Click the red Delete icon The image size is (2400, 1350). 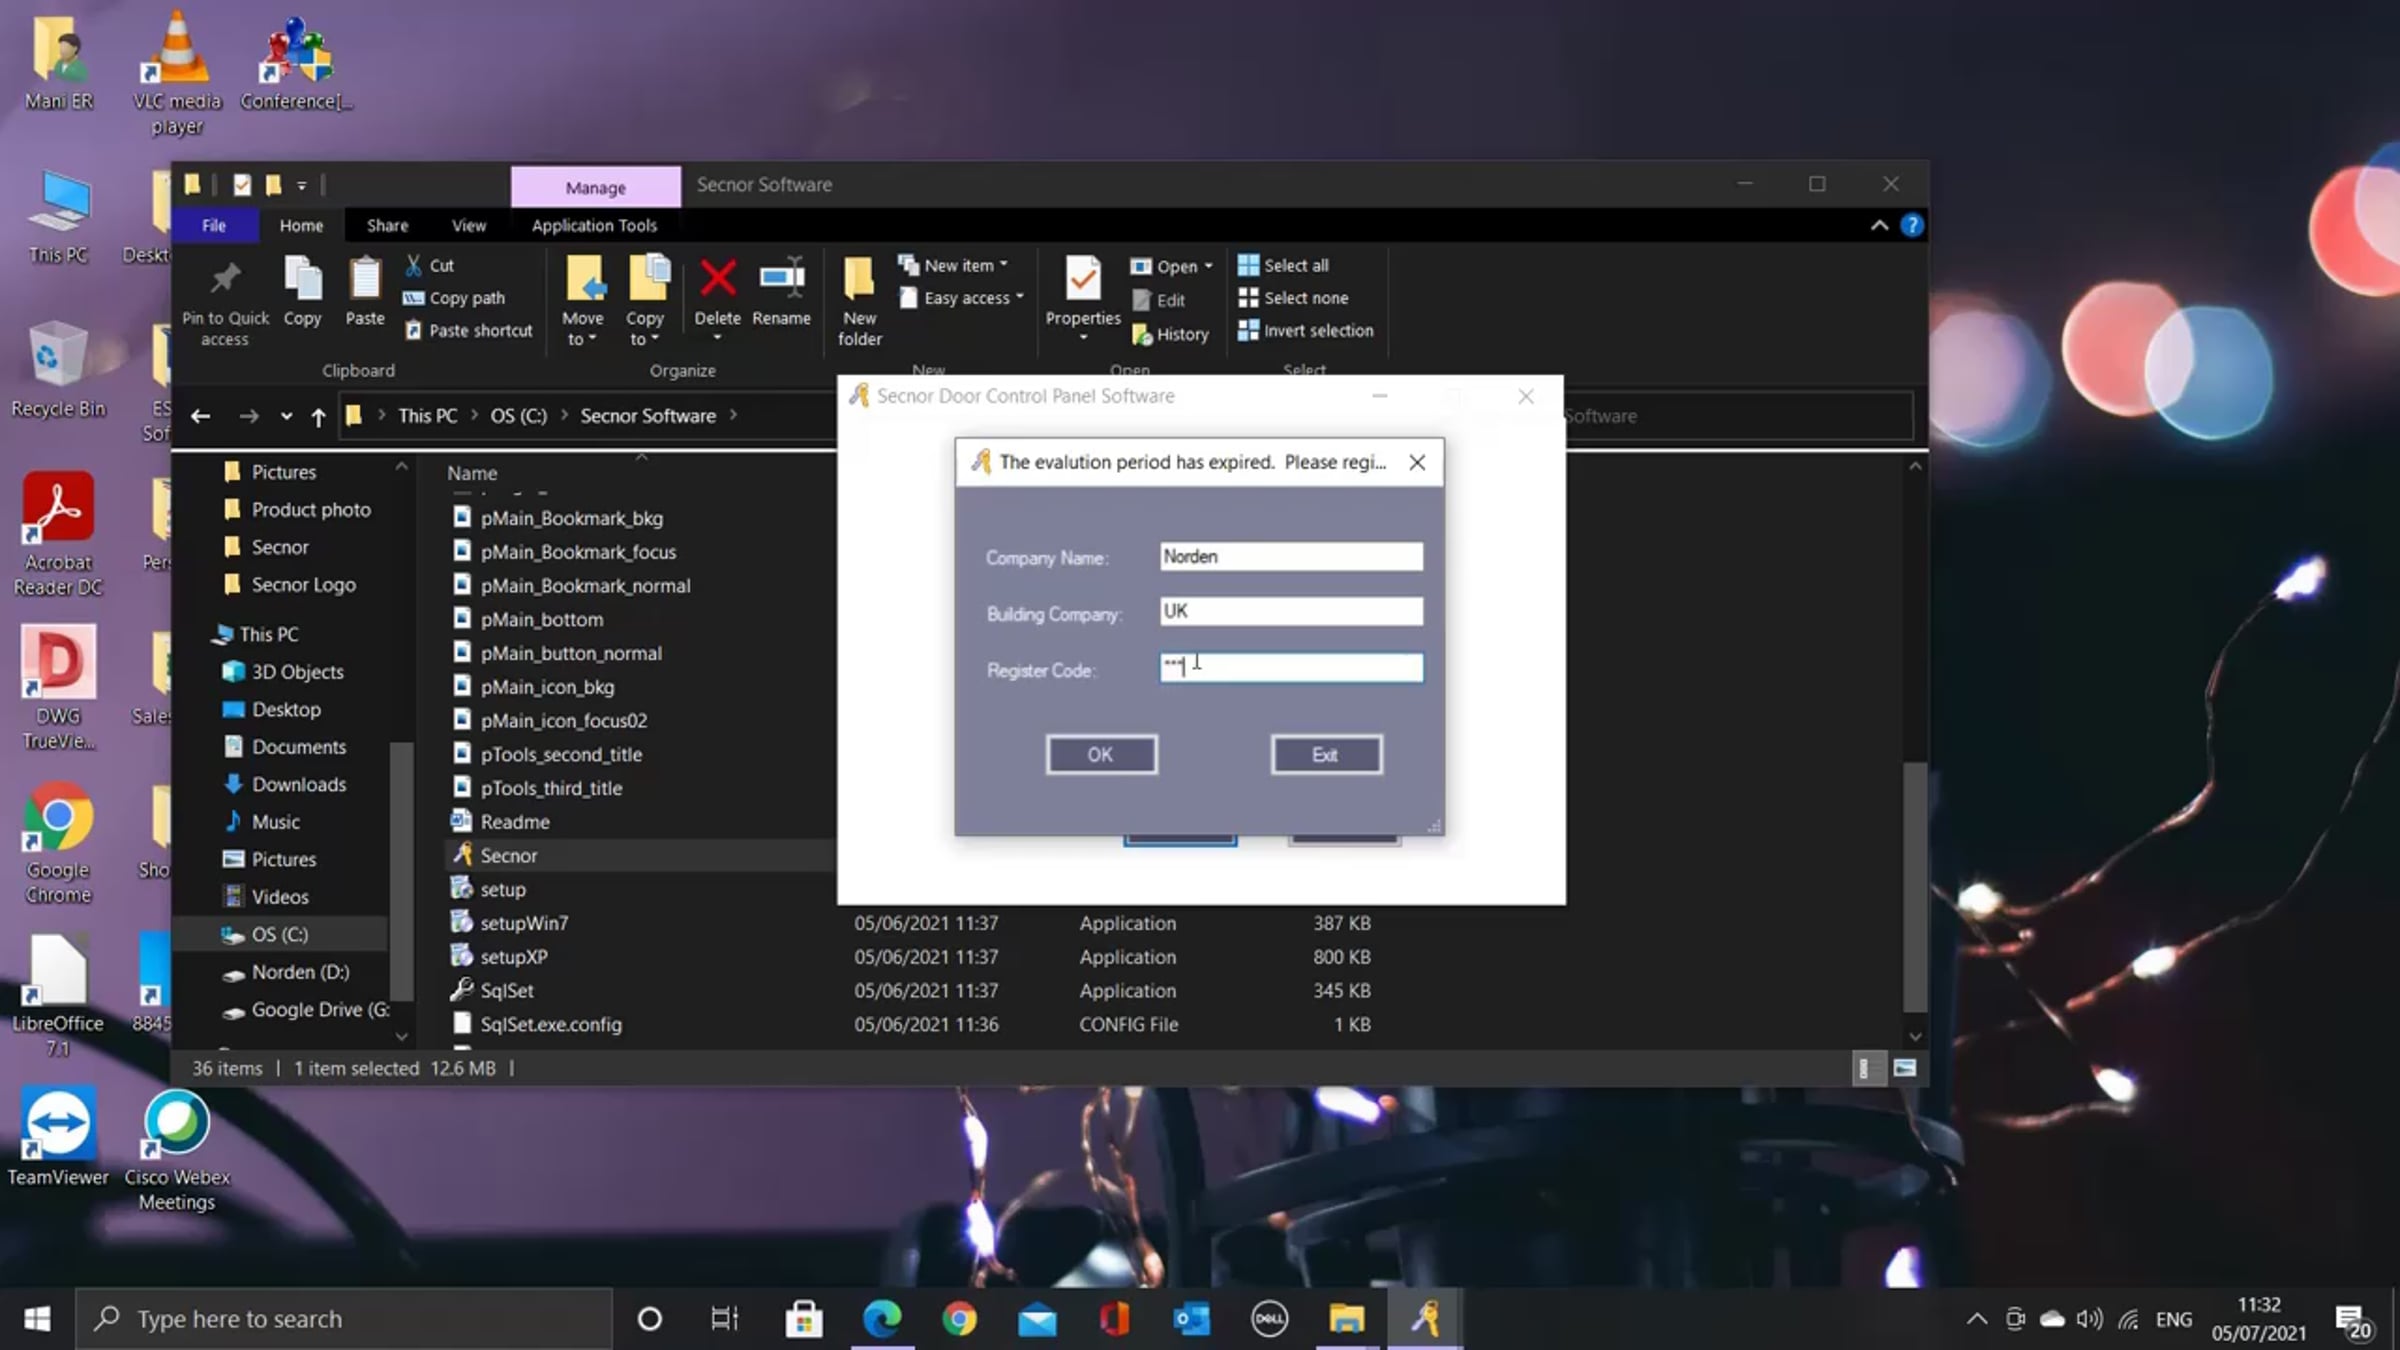717,280
